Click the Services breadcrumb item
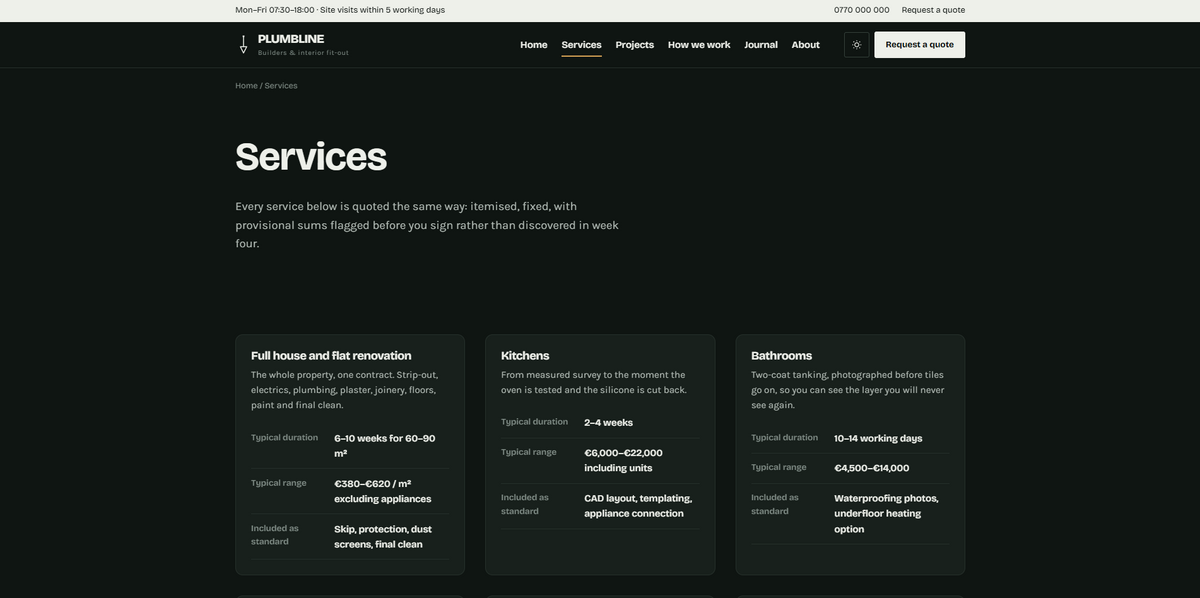Viewport: 1200px width, 598px height. click(281, 86)
